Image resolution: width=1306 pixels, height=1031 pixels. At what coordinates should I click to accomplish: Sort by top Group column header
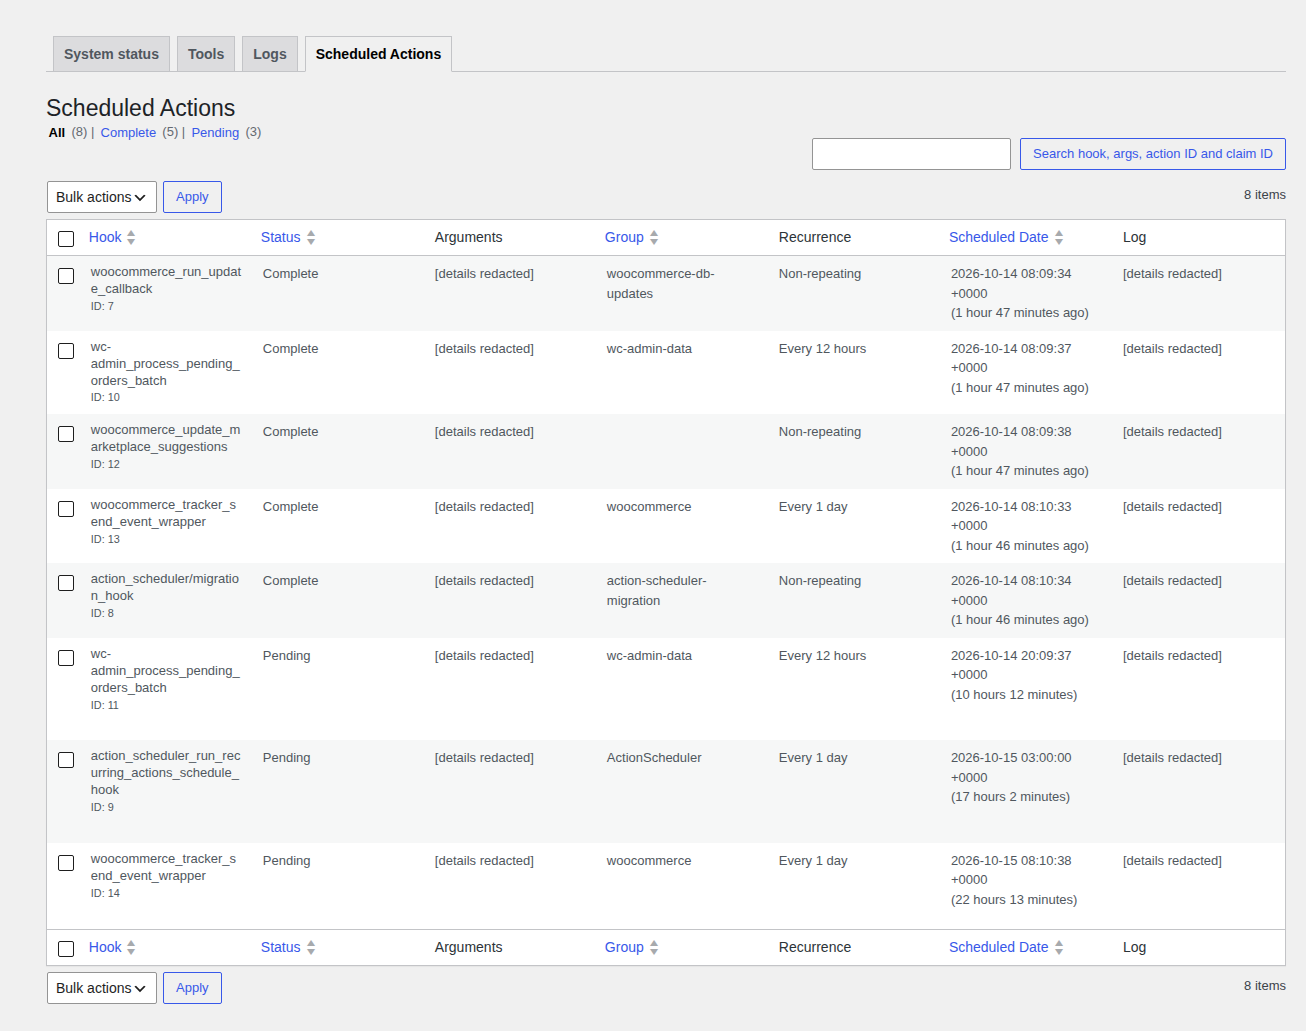(624, 237)
